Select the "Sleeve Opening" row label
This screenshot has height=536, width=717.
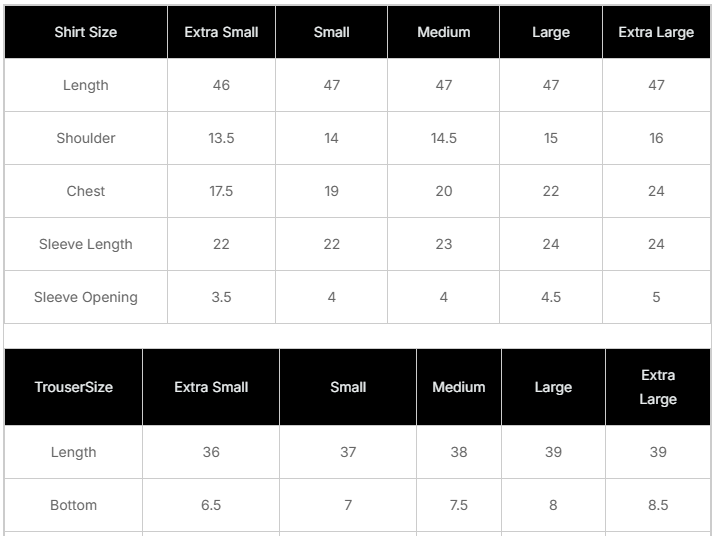pos(86,297)
